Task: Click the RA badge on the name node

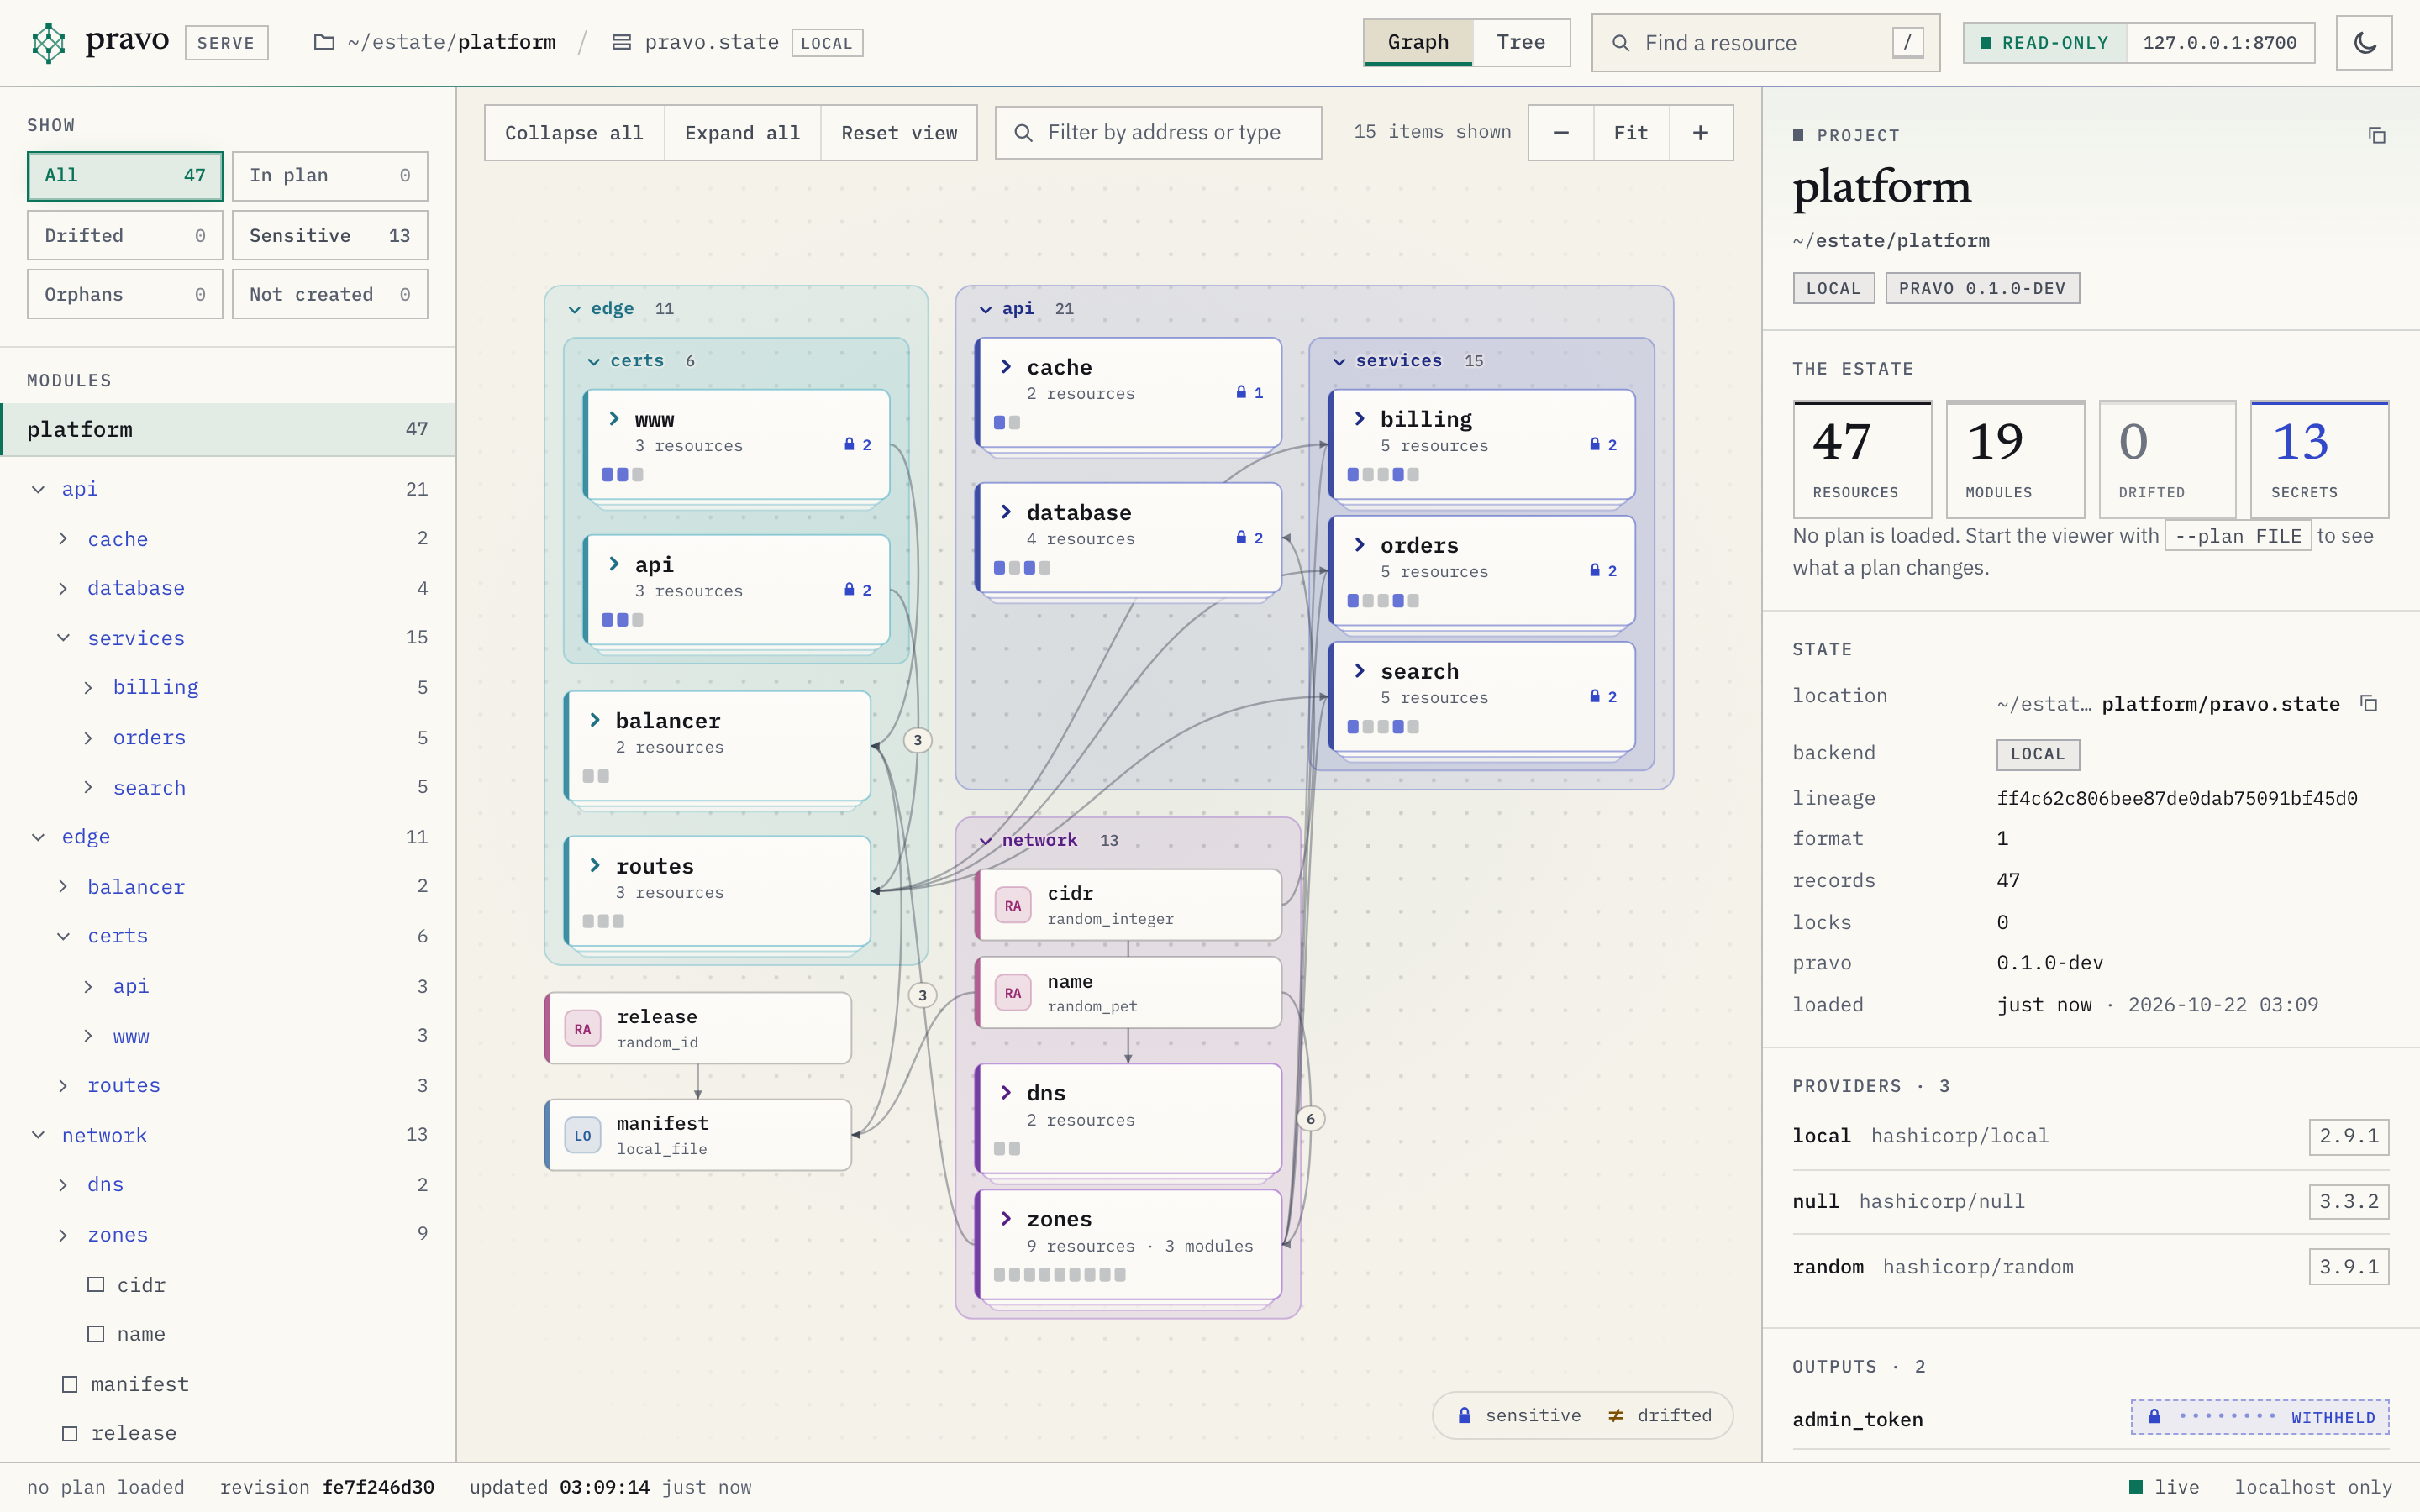Action: click(x=1013, y=993)
